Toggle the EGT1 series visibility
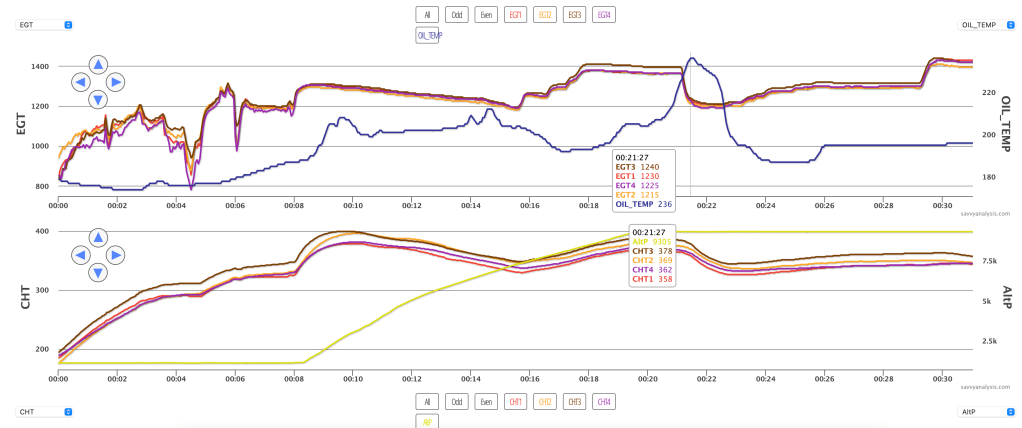Image resolution: width=1022 pixels, height=428 pixels. tap(517, 15)
